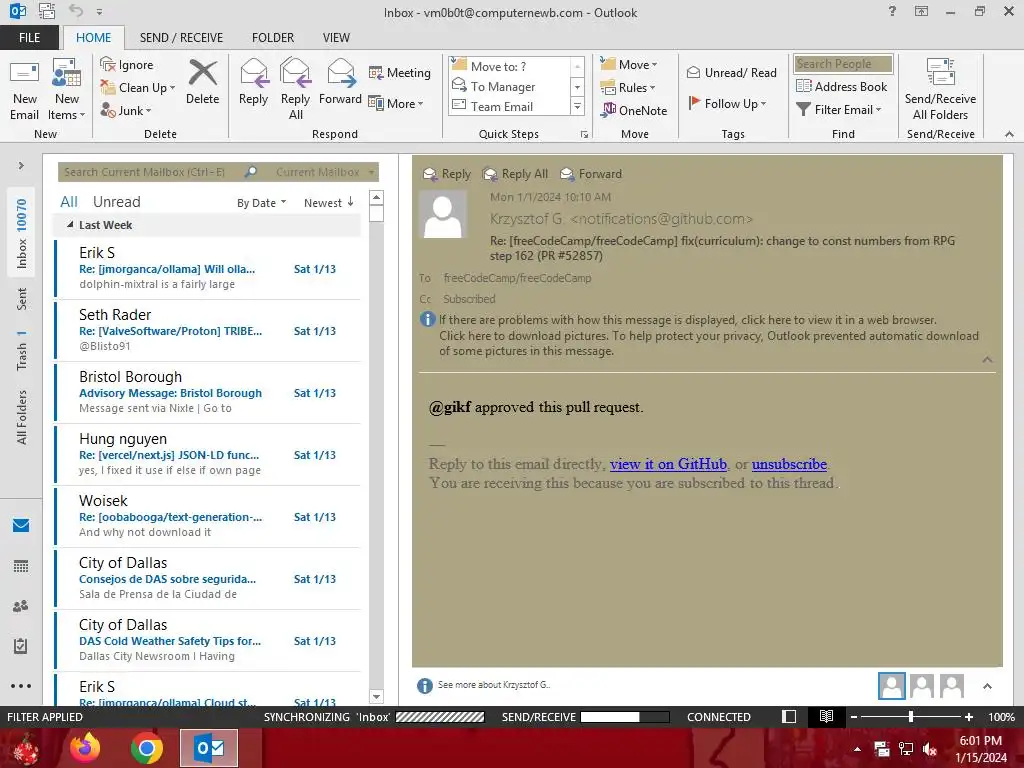
Task: Open Firefox from the taskbar
Action: 85,748
